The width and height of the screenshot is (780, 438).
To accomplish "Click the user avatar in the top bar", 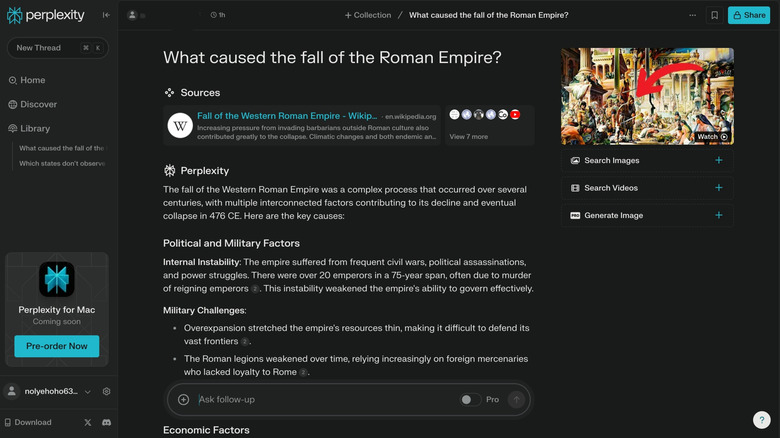I will click(x=132, y=15).
